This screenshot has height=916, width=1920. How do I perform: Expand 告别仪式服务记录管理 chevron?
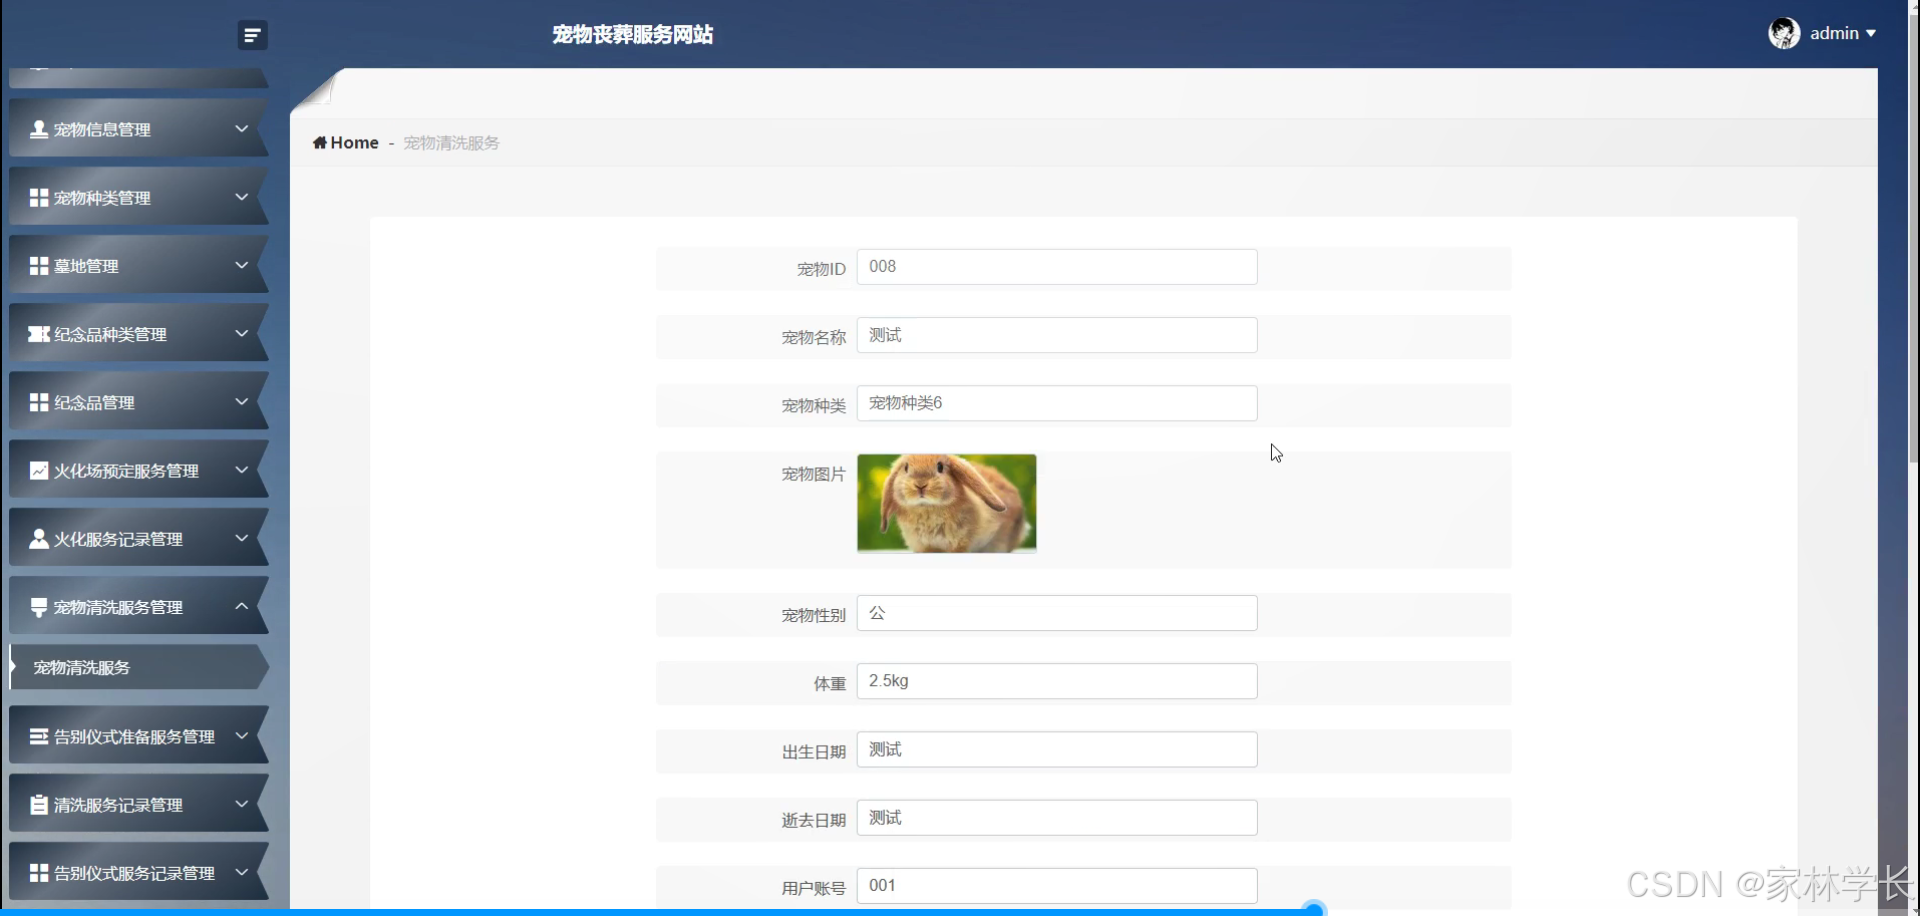241,872
